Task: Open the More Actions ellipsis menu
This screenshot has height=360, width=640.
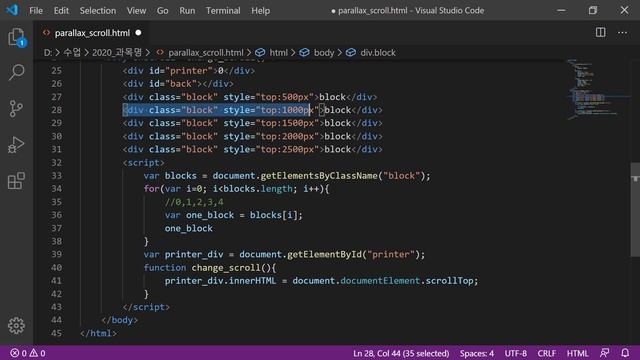Action: click(x=622, y=33)
